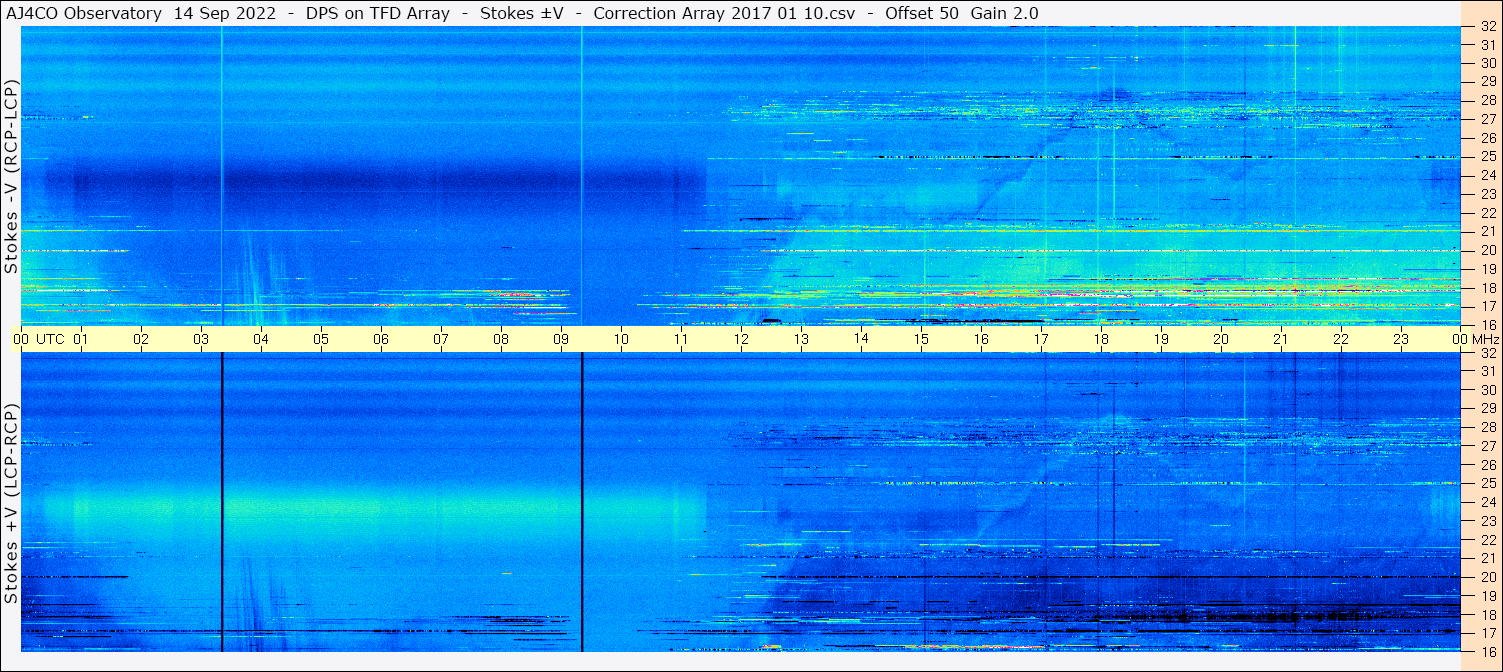Click the 28 MHz tick in the Stokes +V panel
This screenshot has width=1503, height=672.
click(1487, 427)
